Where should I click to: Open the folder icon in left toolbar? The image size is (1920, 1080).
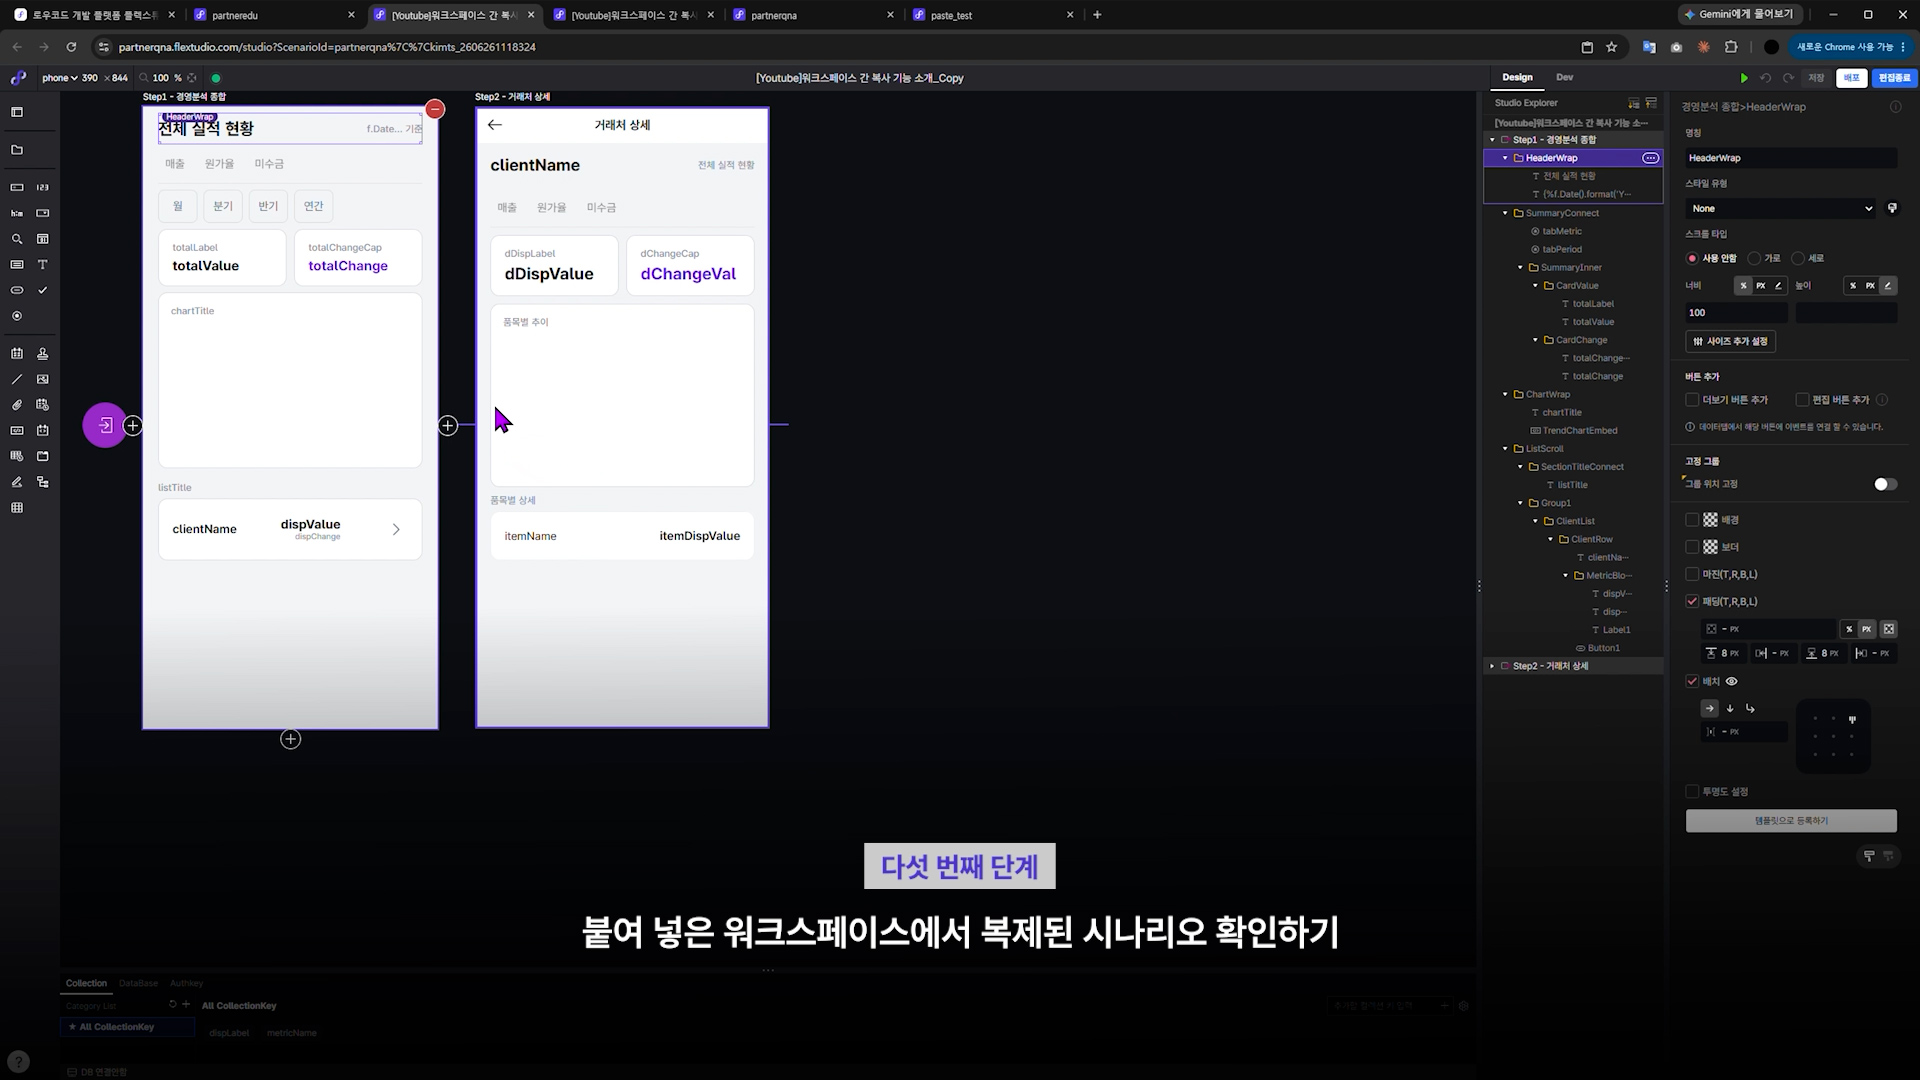17,150
